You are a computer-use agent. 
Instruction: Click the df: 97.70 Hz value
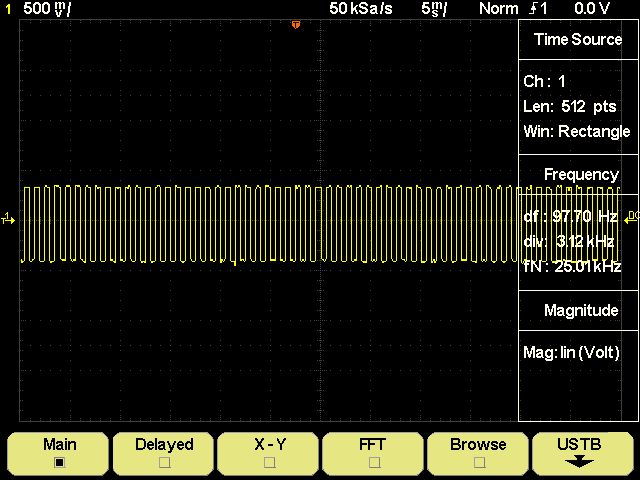[570, 216]
